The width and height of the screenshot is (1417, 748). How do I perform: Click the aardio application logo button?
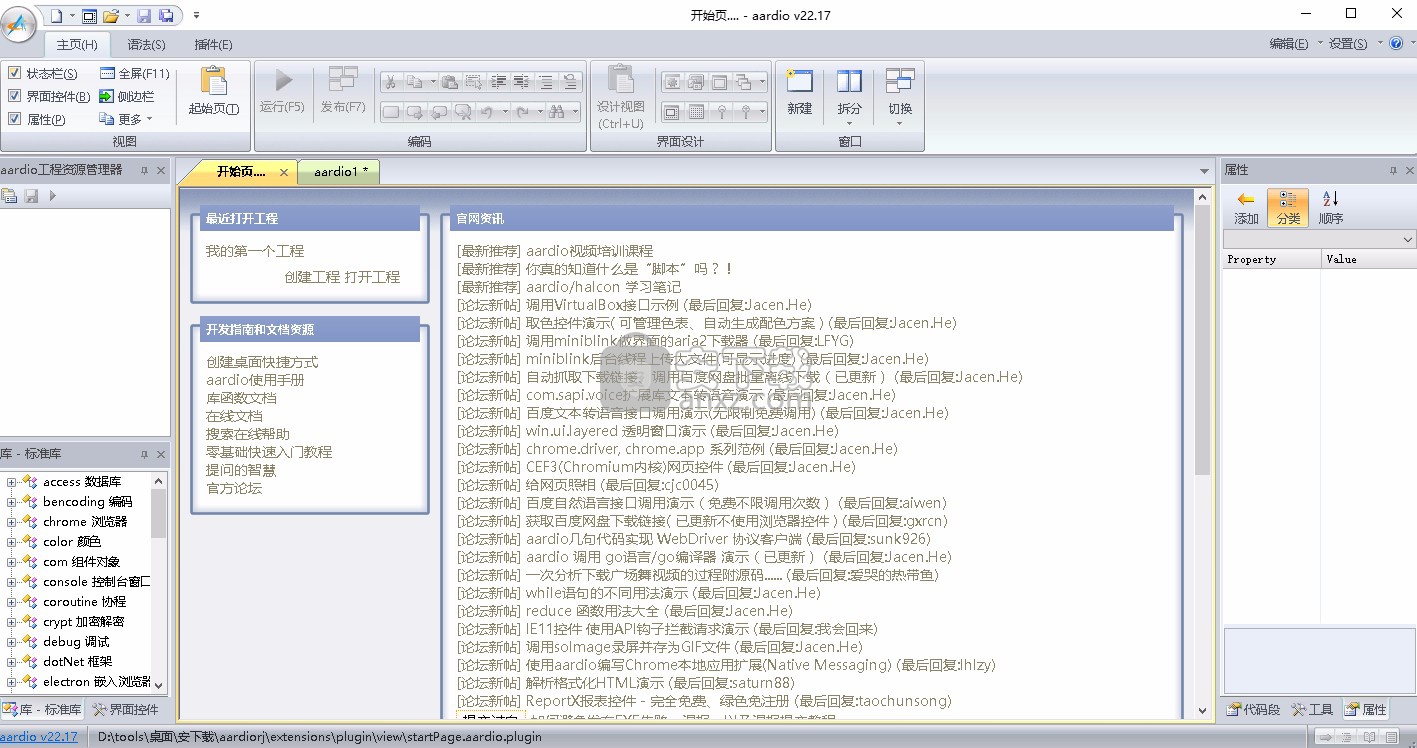click(20, 23)
